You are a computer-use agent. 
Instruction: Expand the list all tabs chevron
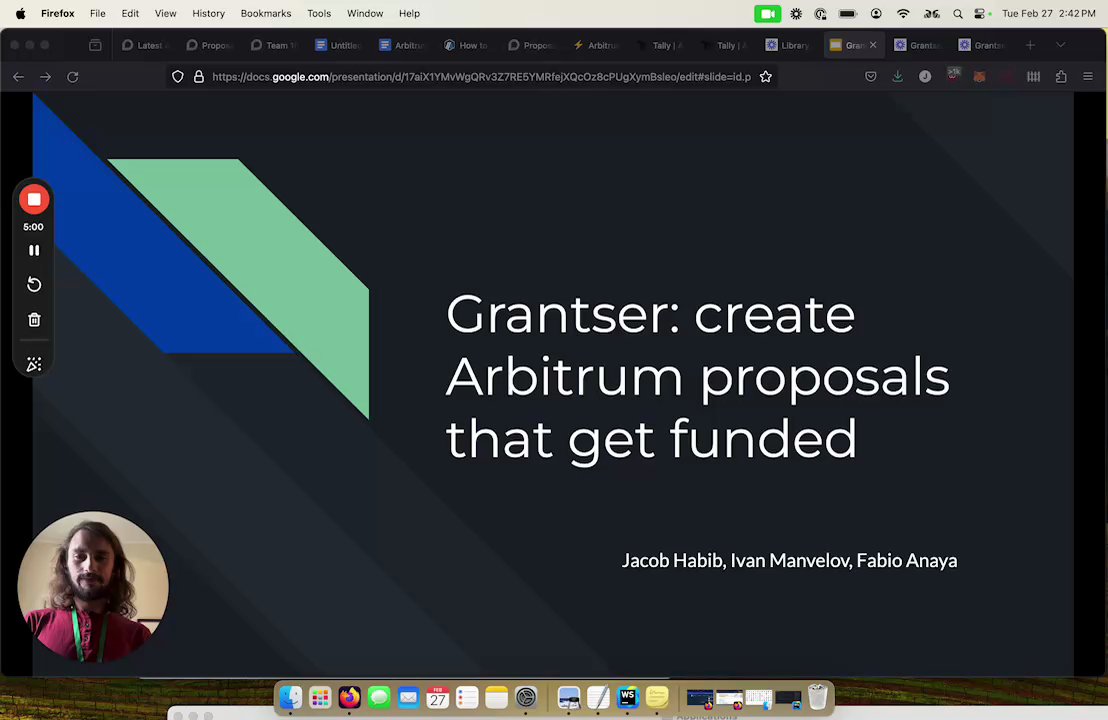pos(1061,45)
